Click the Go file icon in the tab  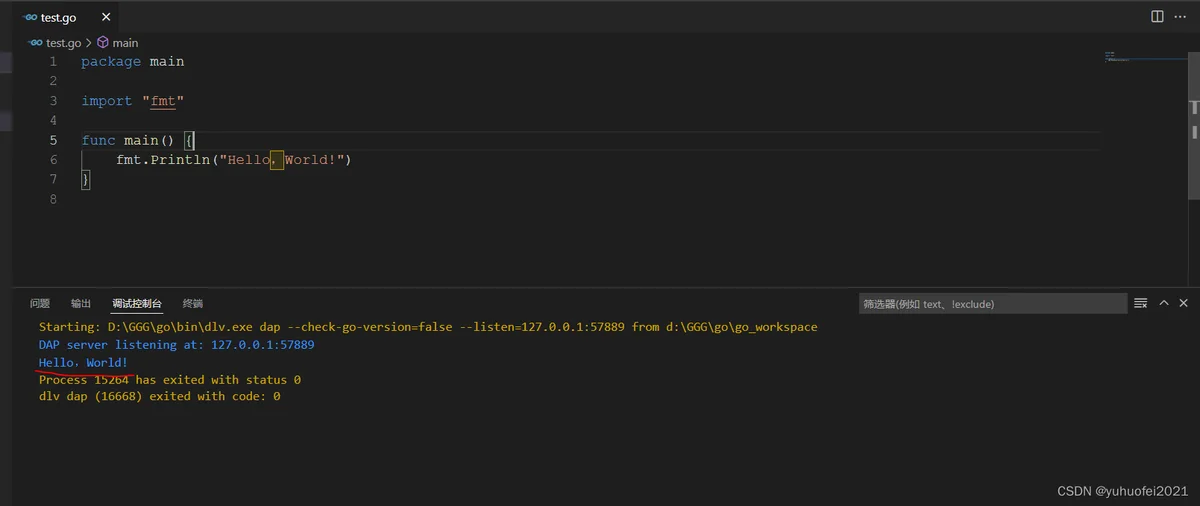point(30,17)
